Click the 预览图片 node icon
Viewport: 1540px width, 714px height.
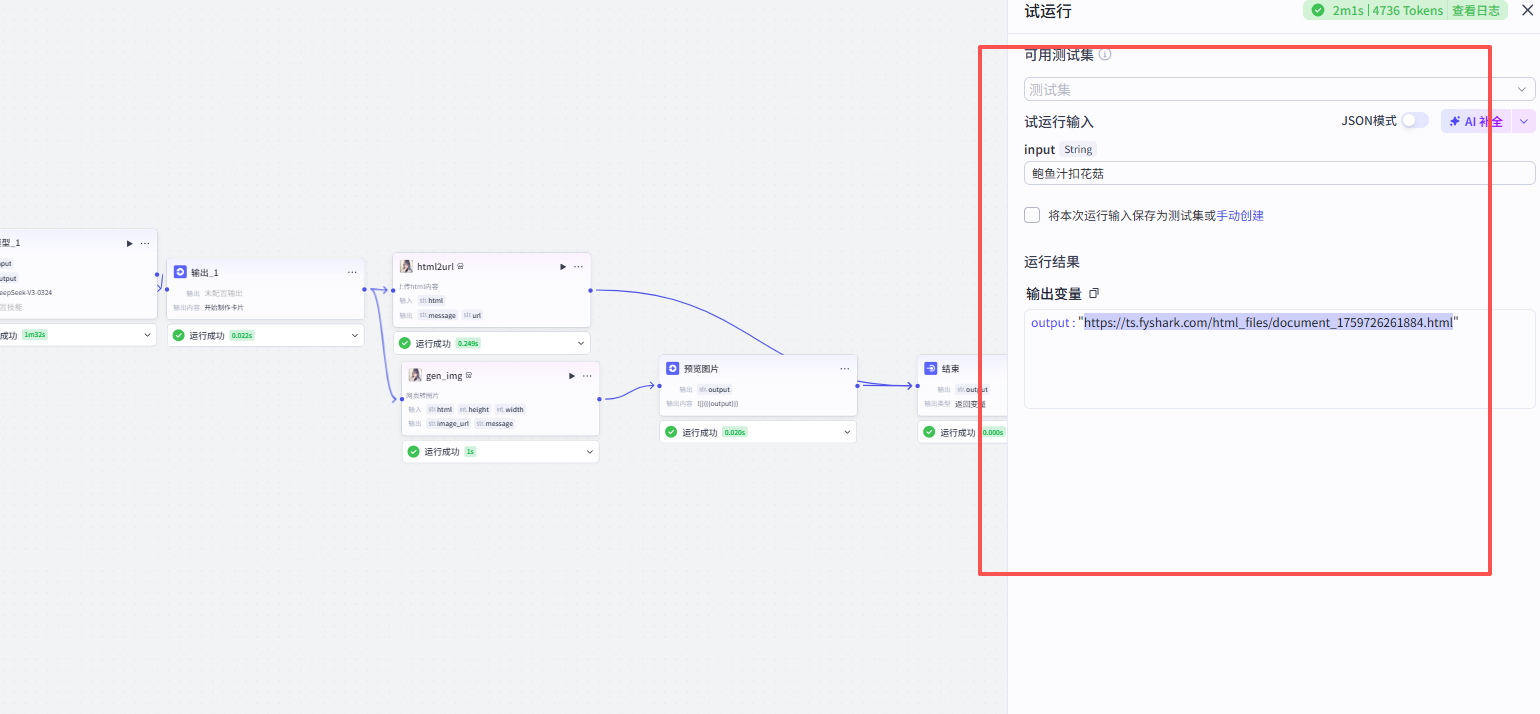pos(673,369)
